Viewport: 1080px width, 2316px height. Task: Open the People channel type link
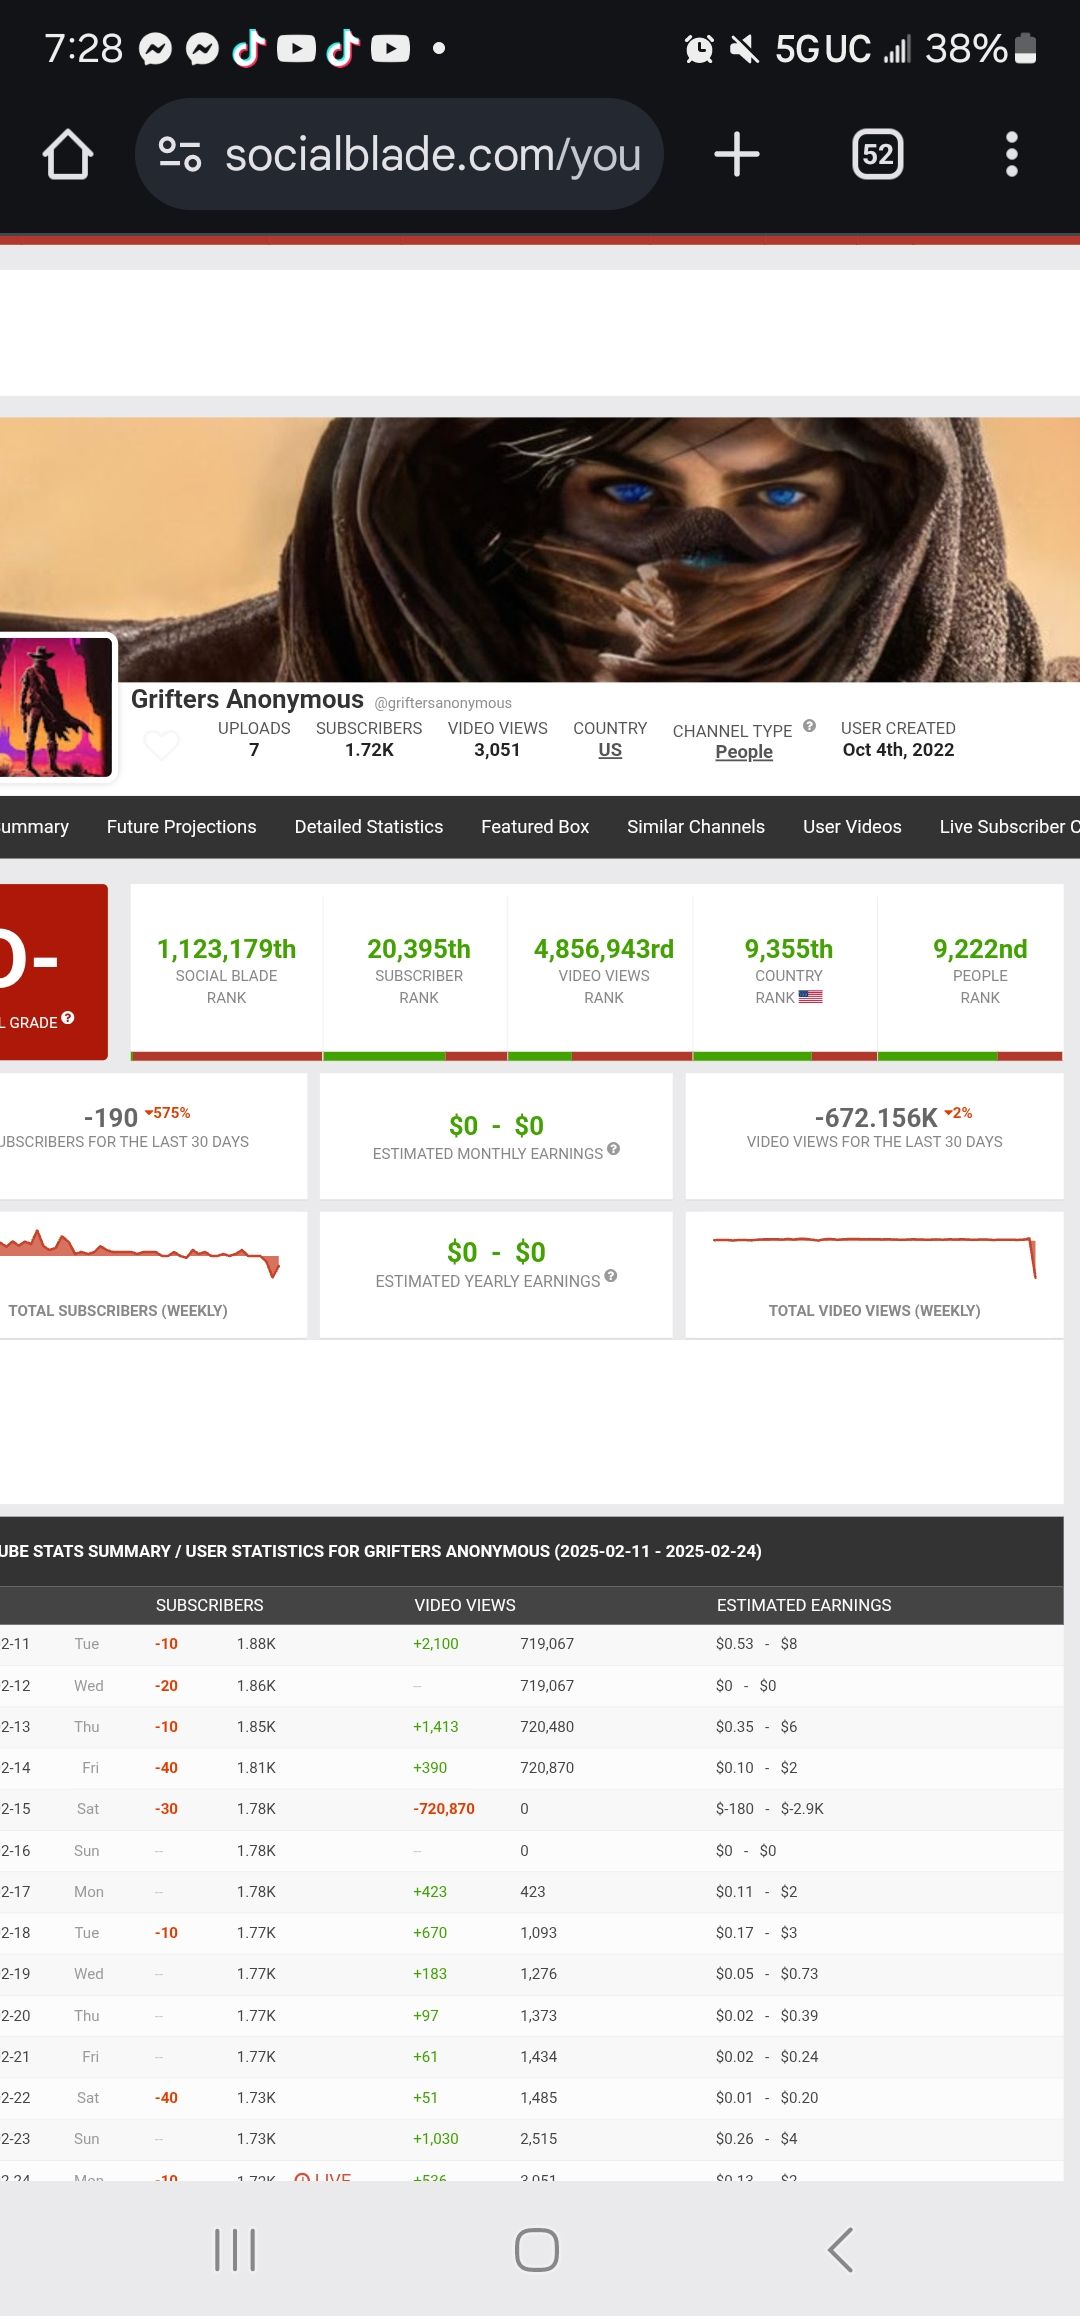tap(744, 752)
